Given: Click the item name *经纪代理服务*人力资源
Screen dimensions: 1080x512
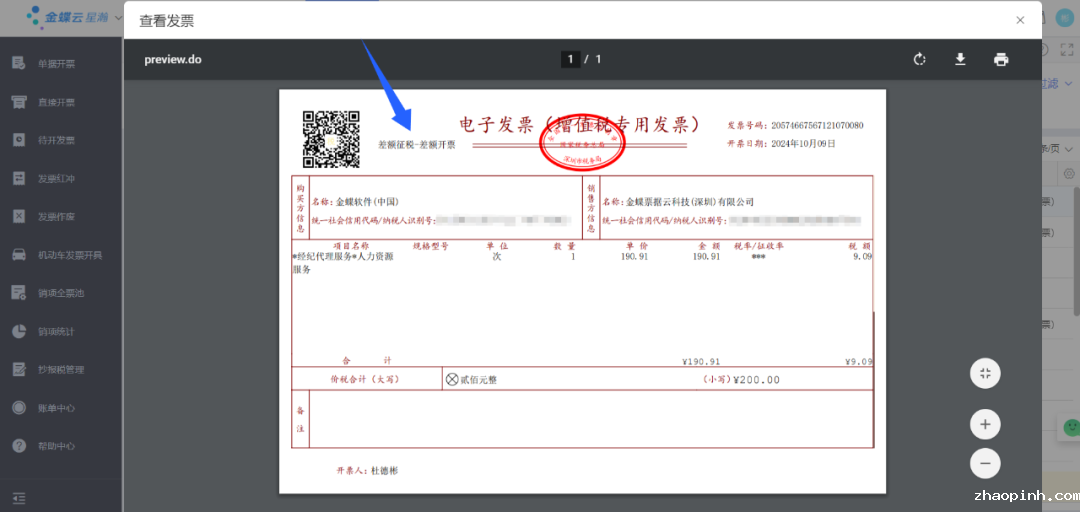Looking at the screenshot, I should [x=342, y=256].
